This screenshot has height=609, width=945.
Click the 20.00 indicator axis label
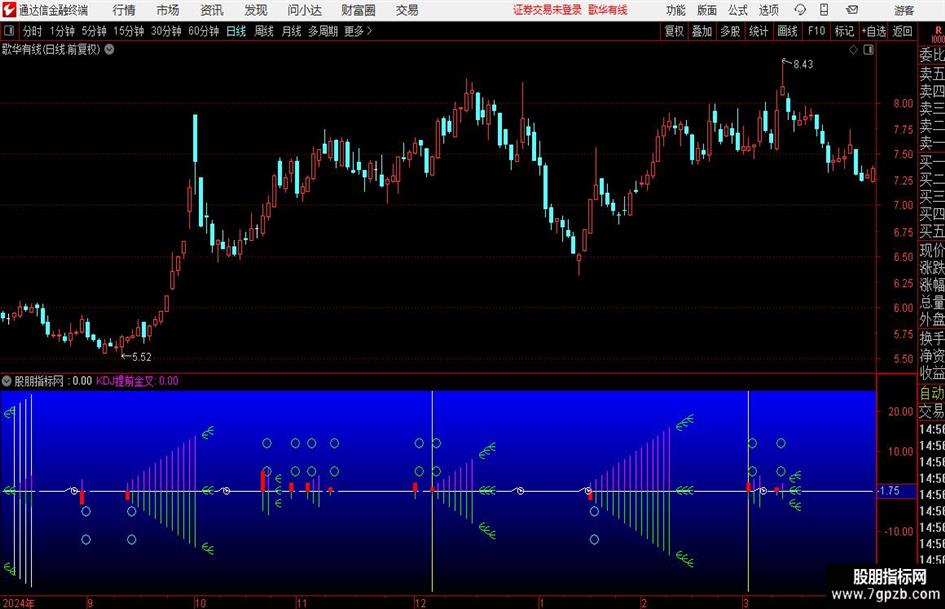click(901, 412)
